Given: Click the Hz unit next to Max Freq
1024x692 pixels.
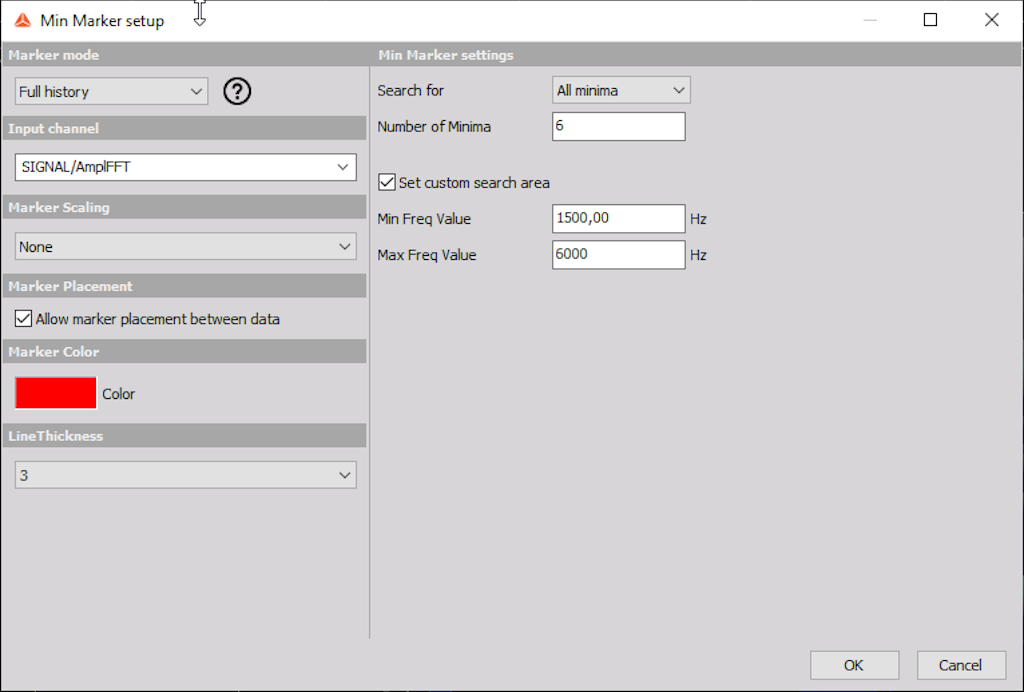Looking at the screenshot, I should click(x=699, y=255).
